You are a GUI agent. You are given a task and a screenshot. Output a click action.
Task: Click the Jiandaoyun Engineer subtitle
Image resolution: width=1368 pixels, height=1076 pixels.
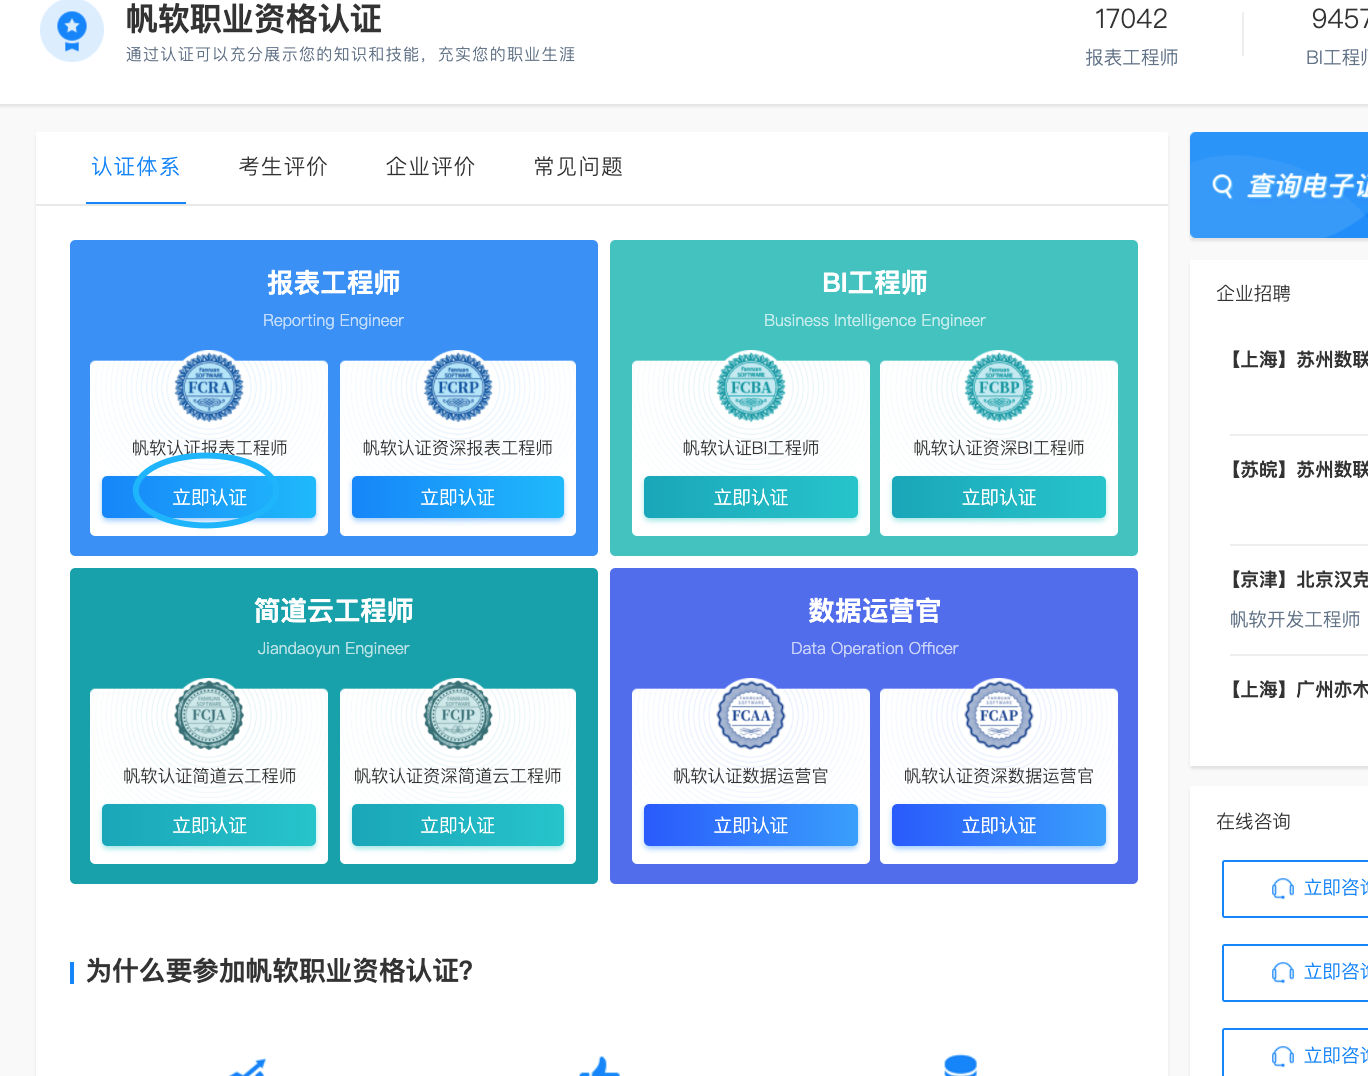[334, 649]
